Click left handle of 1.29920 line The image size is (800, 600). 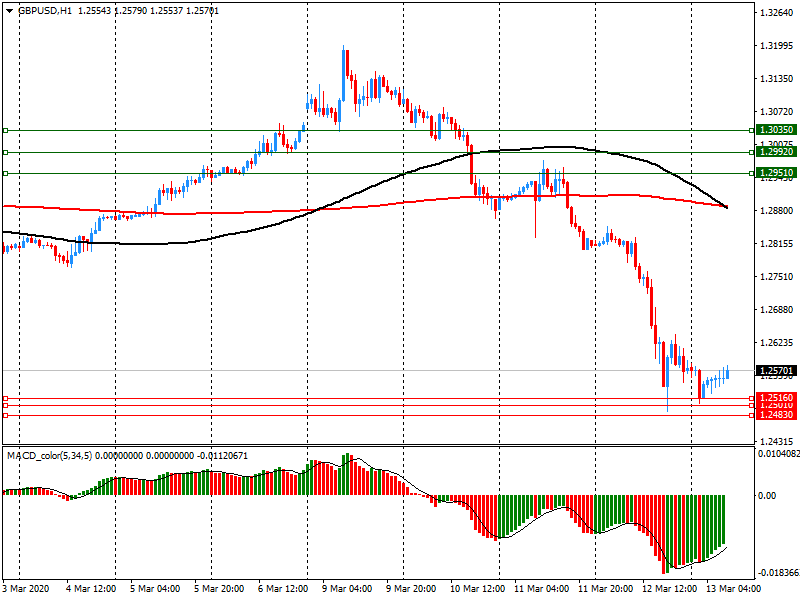[x=5, y=152]
